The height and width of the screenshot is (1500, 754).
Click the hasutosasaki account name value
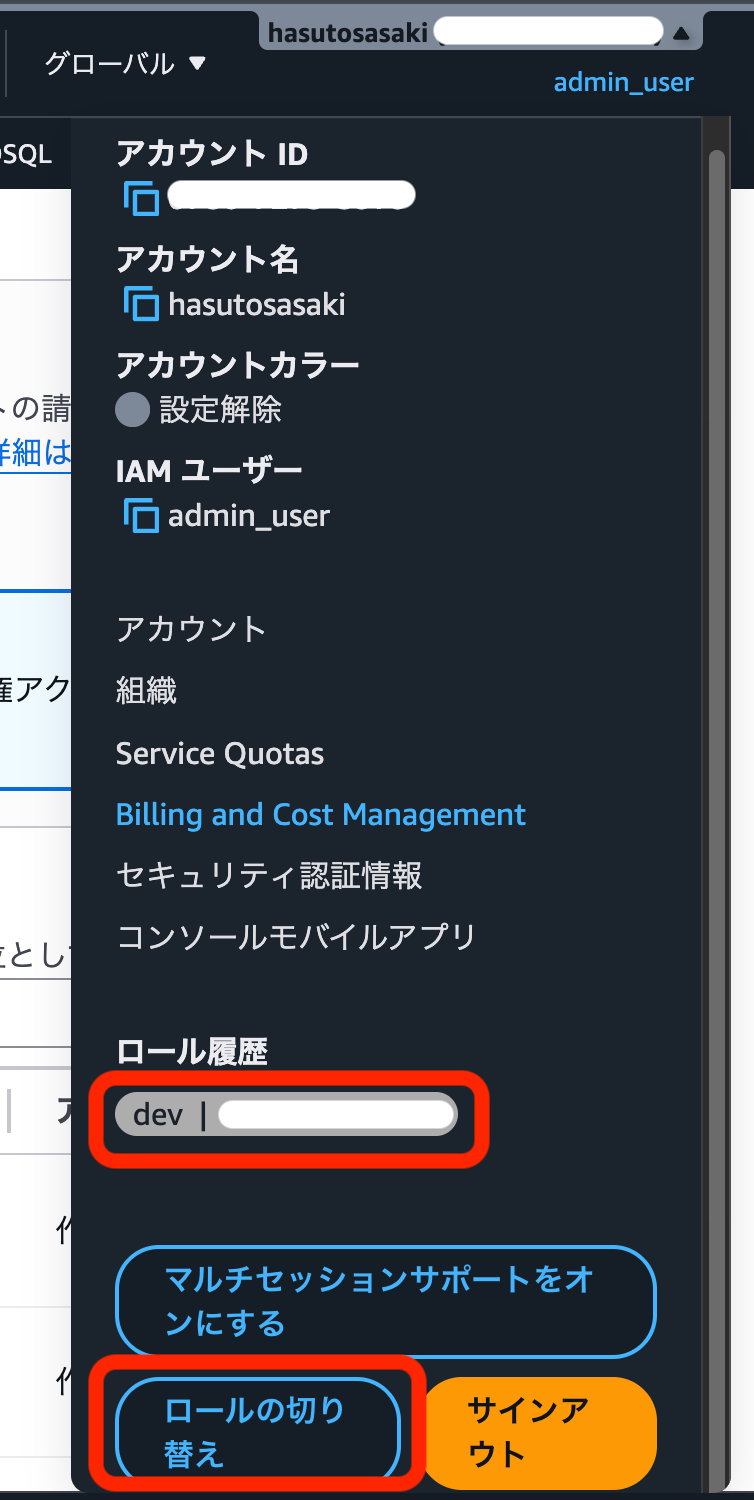[x=257, y=303]
